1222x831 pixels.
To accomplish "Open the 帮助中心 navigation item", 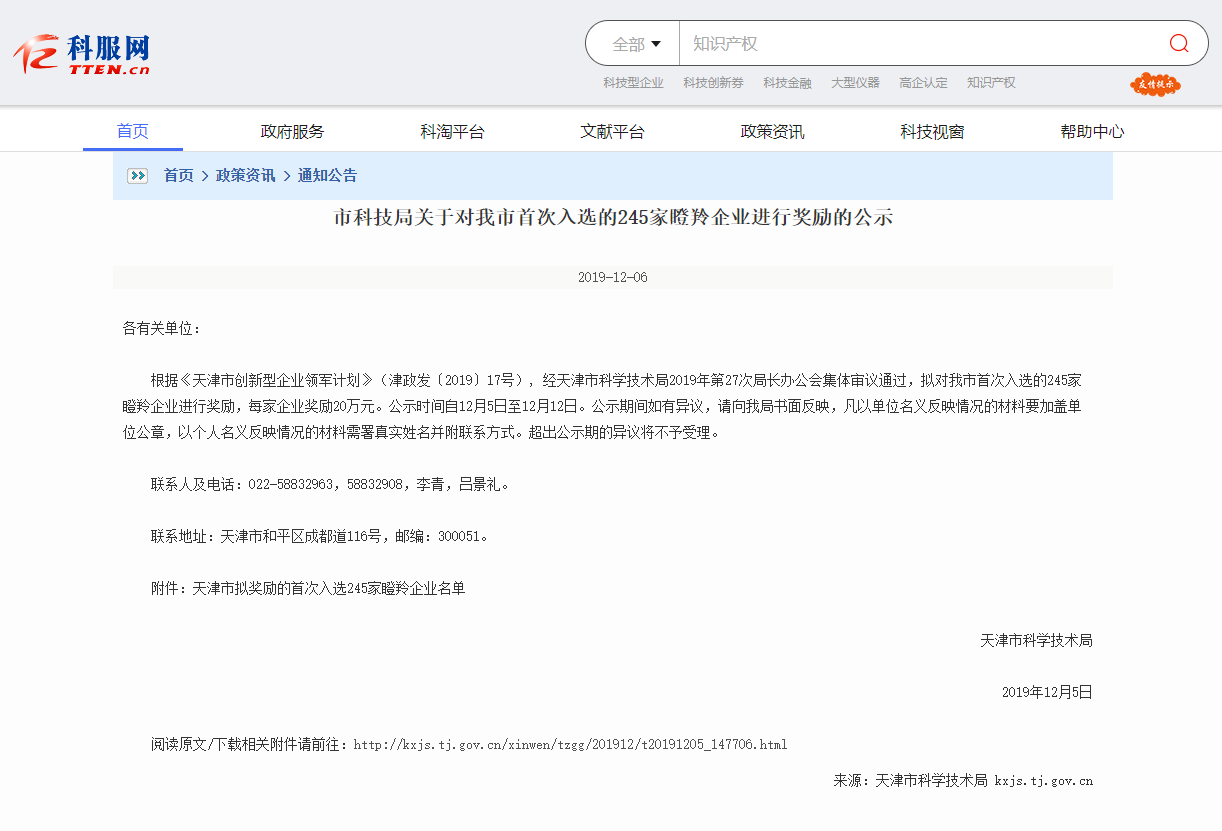I will point(1092,131).
